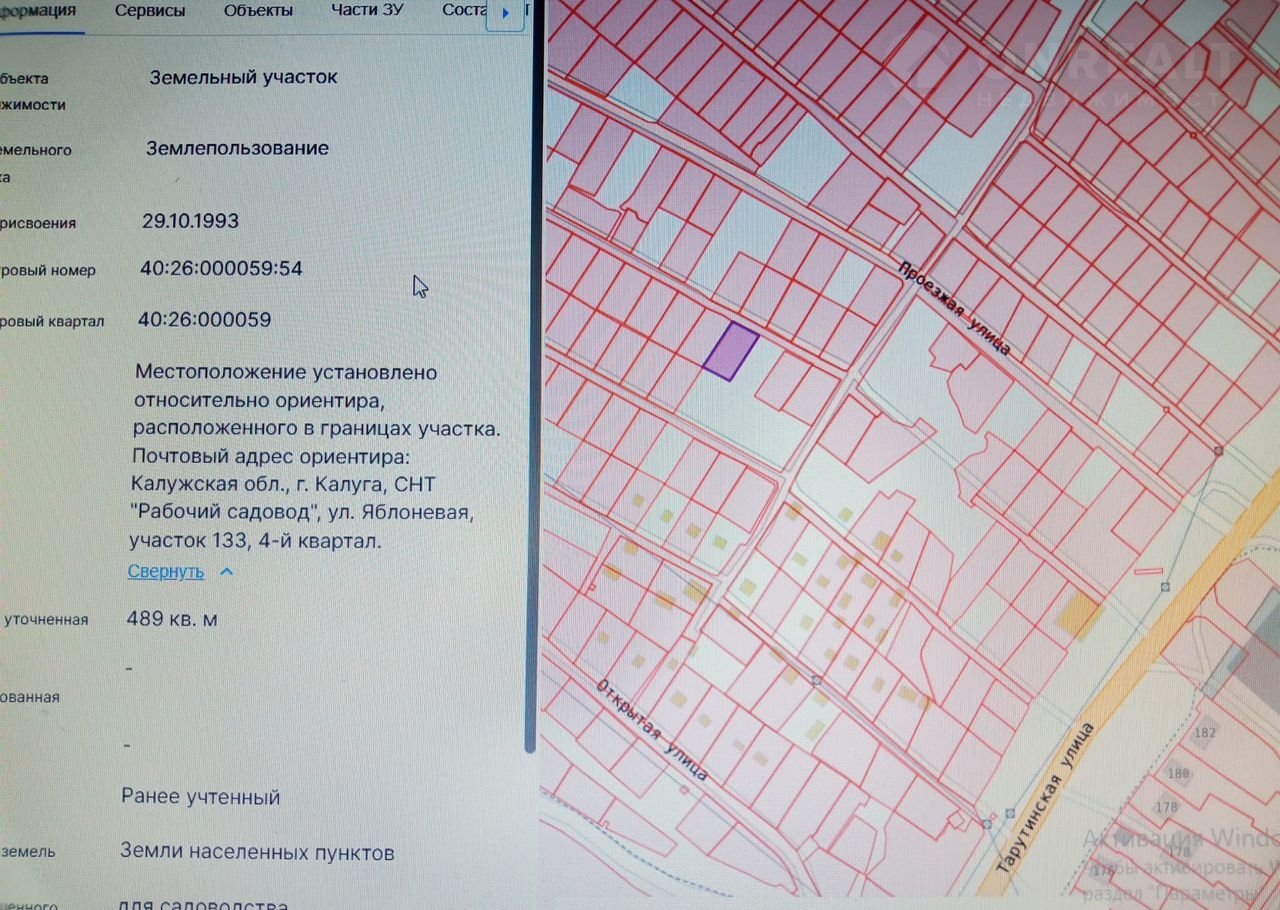Viewport: 1280px width, 910px height.
Task: Open the partially visible Состав tab
Action: pos(465,11)
